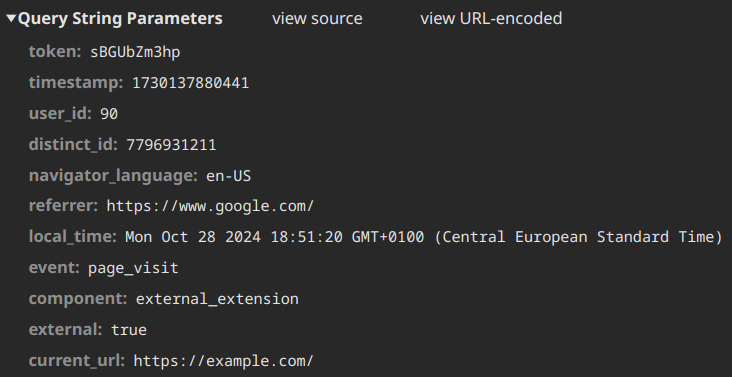The width and height of the screenshot is (732, 377).
Task: Click the Query String Parameters heading
Action: pos(120,19)
